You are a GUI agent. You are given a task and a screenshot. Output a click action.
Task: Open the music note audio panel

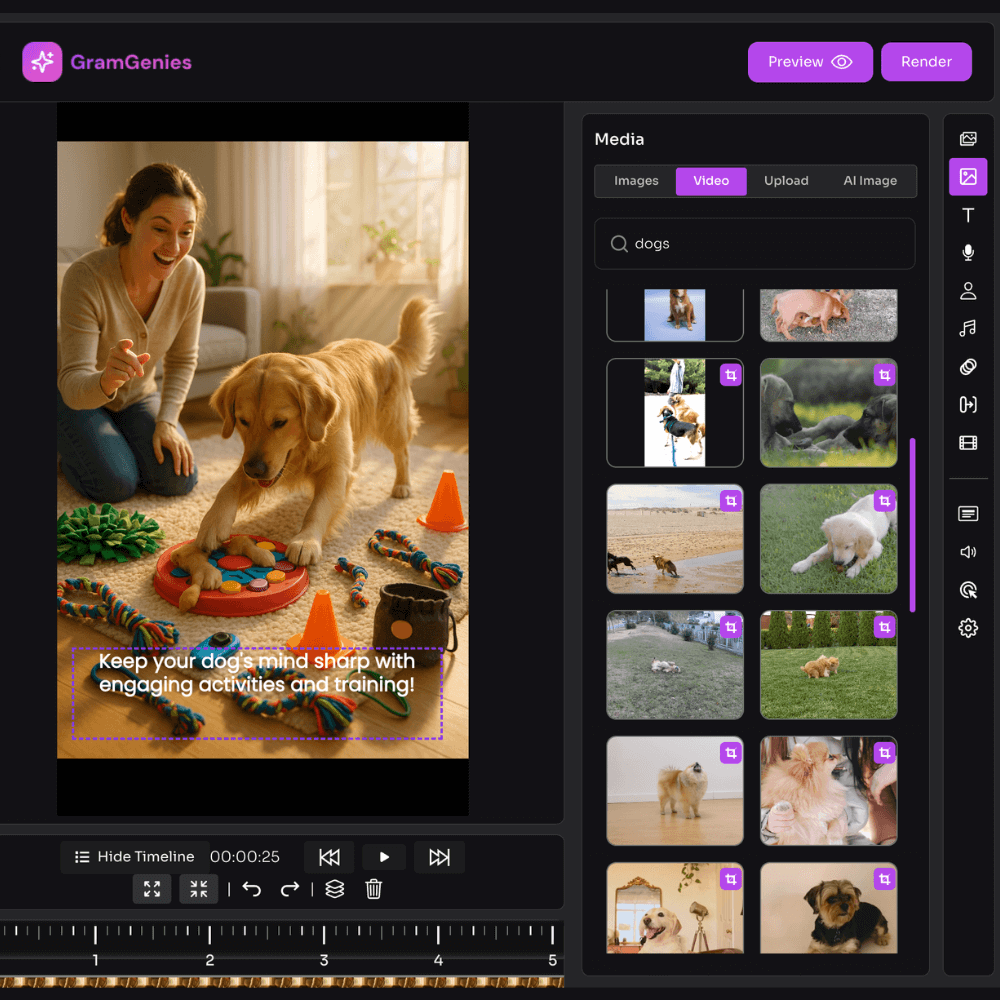tap(968, 329)
